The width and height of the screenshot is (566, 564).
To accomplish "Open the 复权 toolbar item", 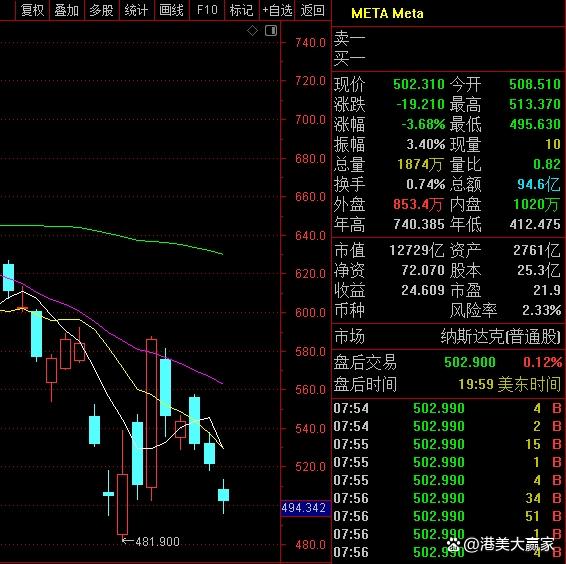I will point(32,10).
